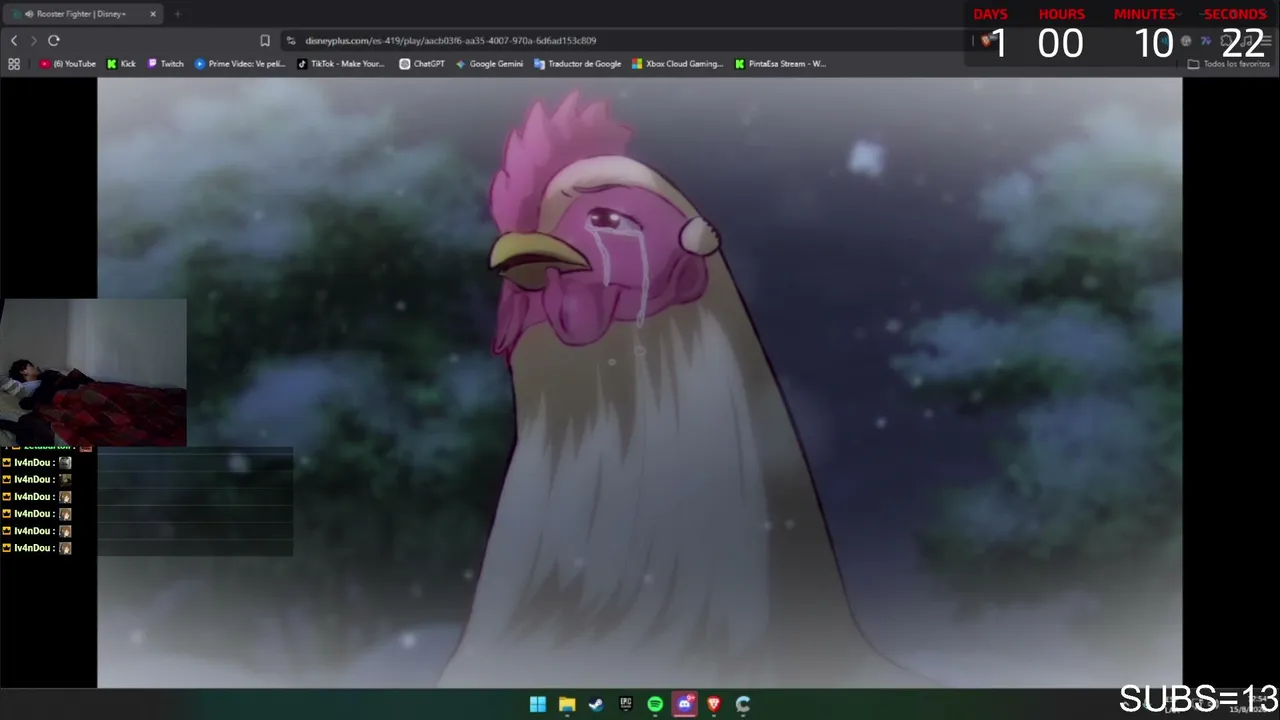Open the TikTok bookmark
Image resolution: width=1280 pixels, height=720 pixels.
(x=341, y=64)
